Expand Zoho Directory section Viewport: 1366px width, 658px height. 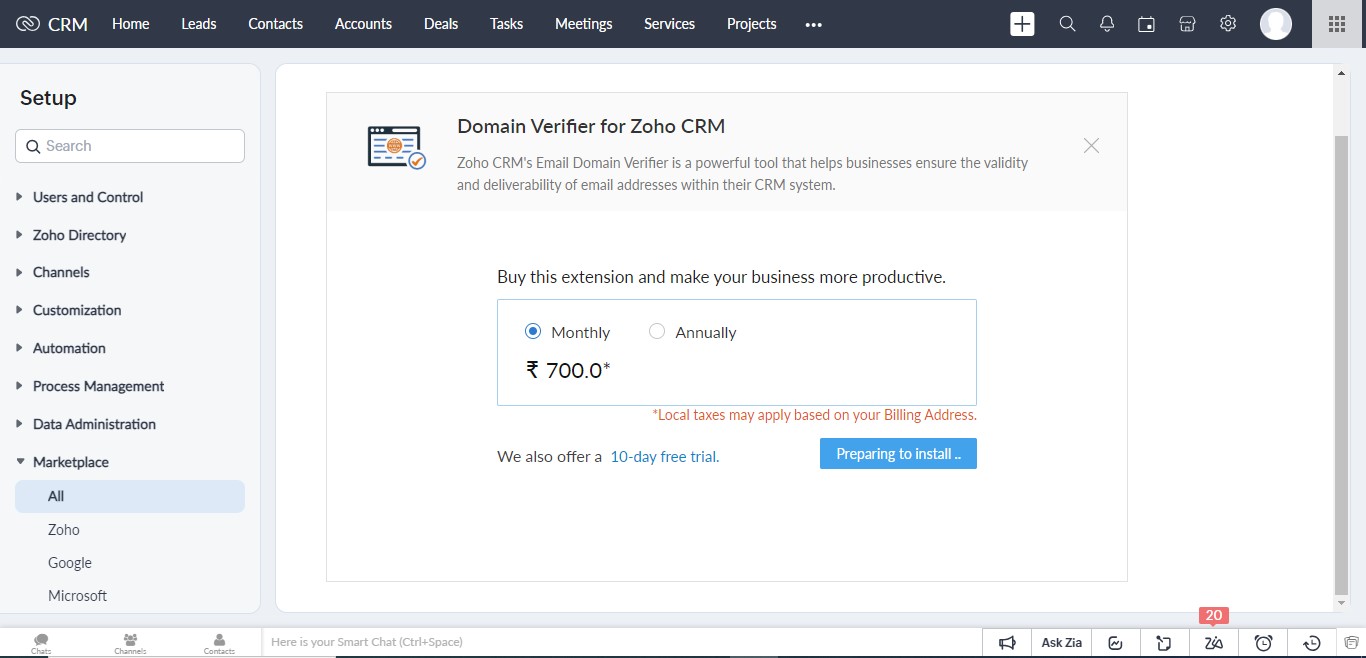pyautogui.click(x=80, y=235)
